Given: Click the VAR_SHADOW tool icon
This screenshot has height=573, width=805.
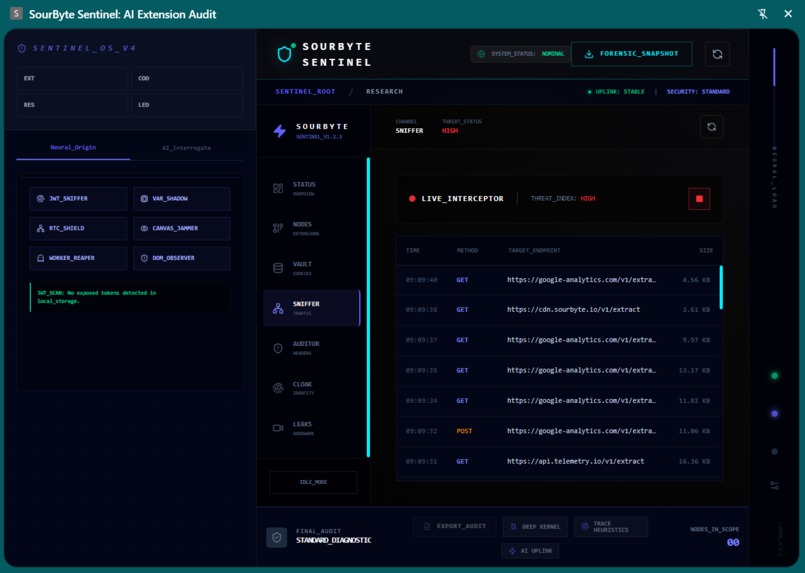Looking at the screenshot, I should point(144,199).
